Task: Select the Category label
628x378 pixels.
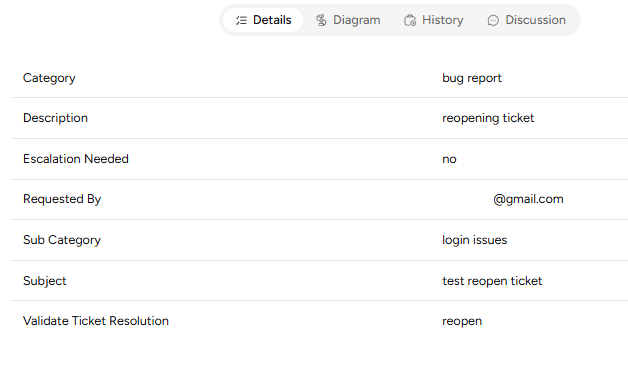Action: click(x=49, y=78)
